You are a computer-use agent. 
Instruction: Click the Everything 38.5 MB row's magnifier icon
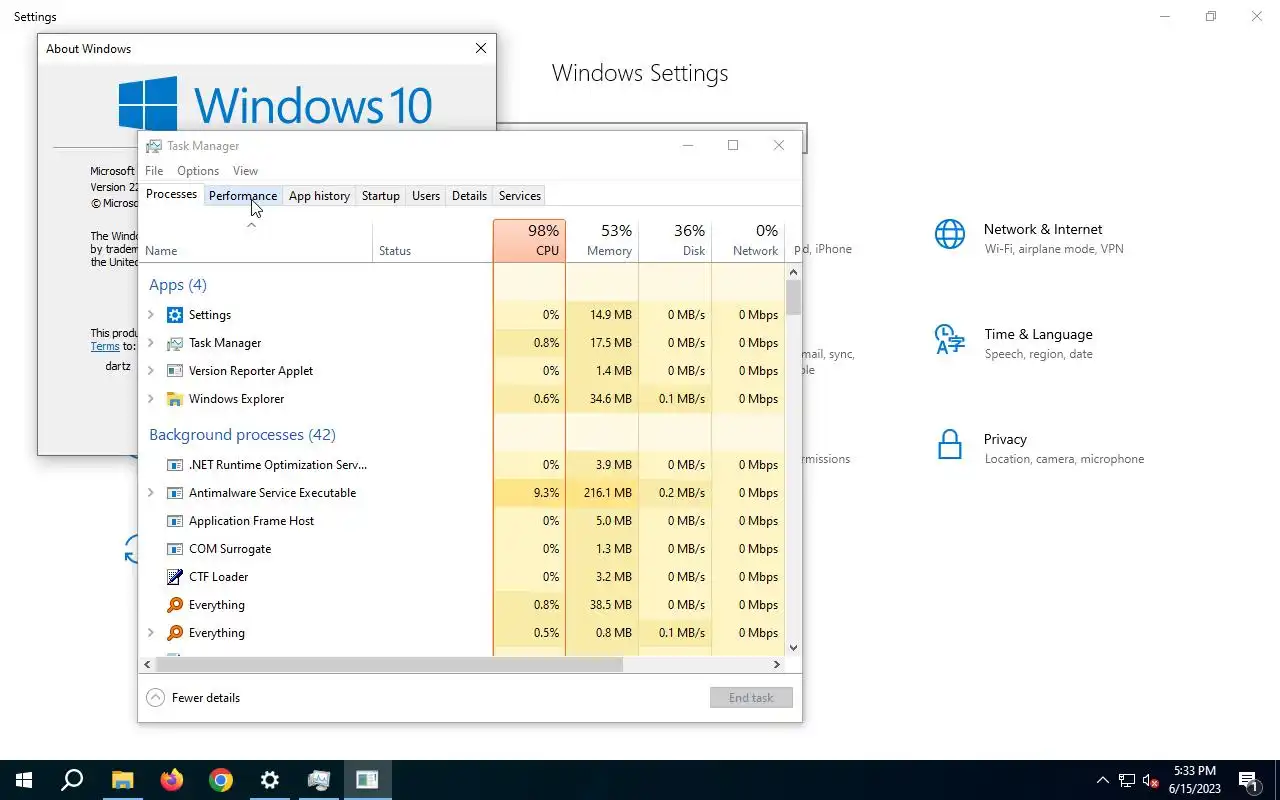tap(175, 605)
